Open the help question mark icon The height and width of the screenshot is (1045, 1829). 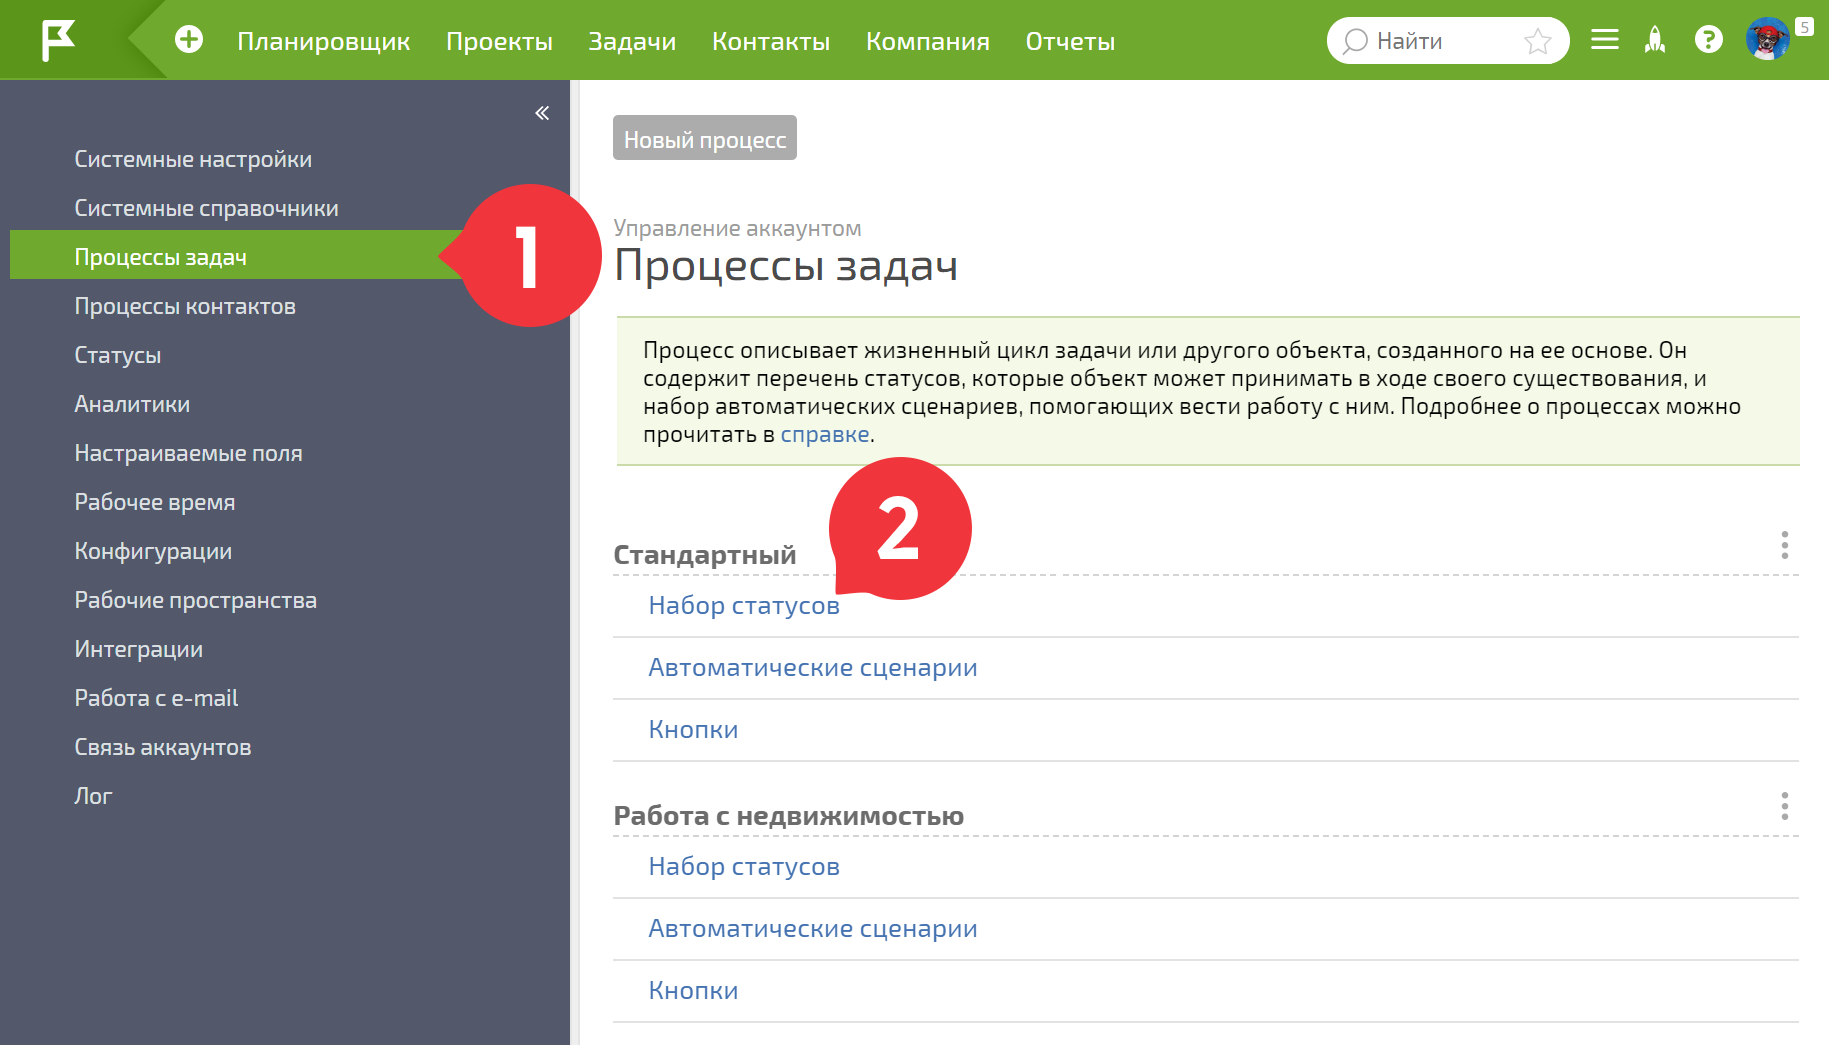pos(1708,40)
